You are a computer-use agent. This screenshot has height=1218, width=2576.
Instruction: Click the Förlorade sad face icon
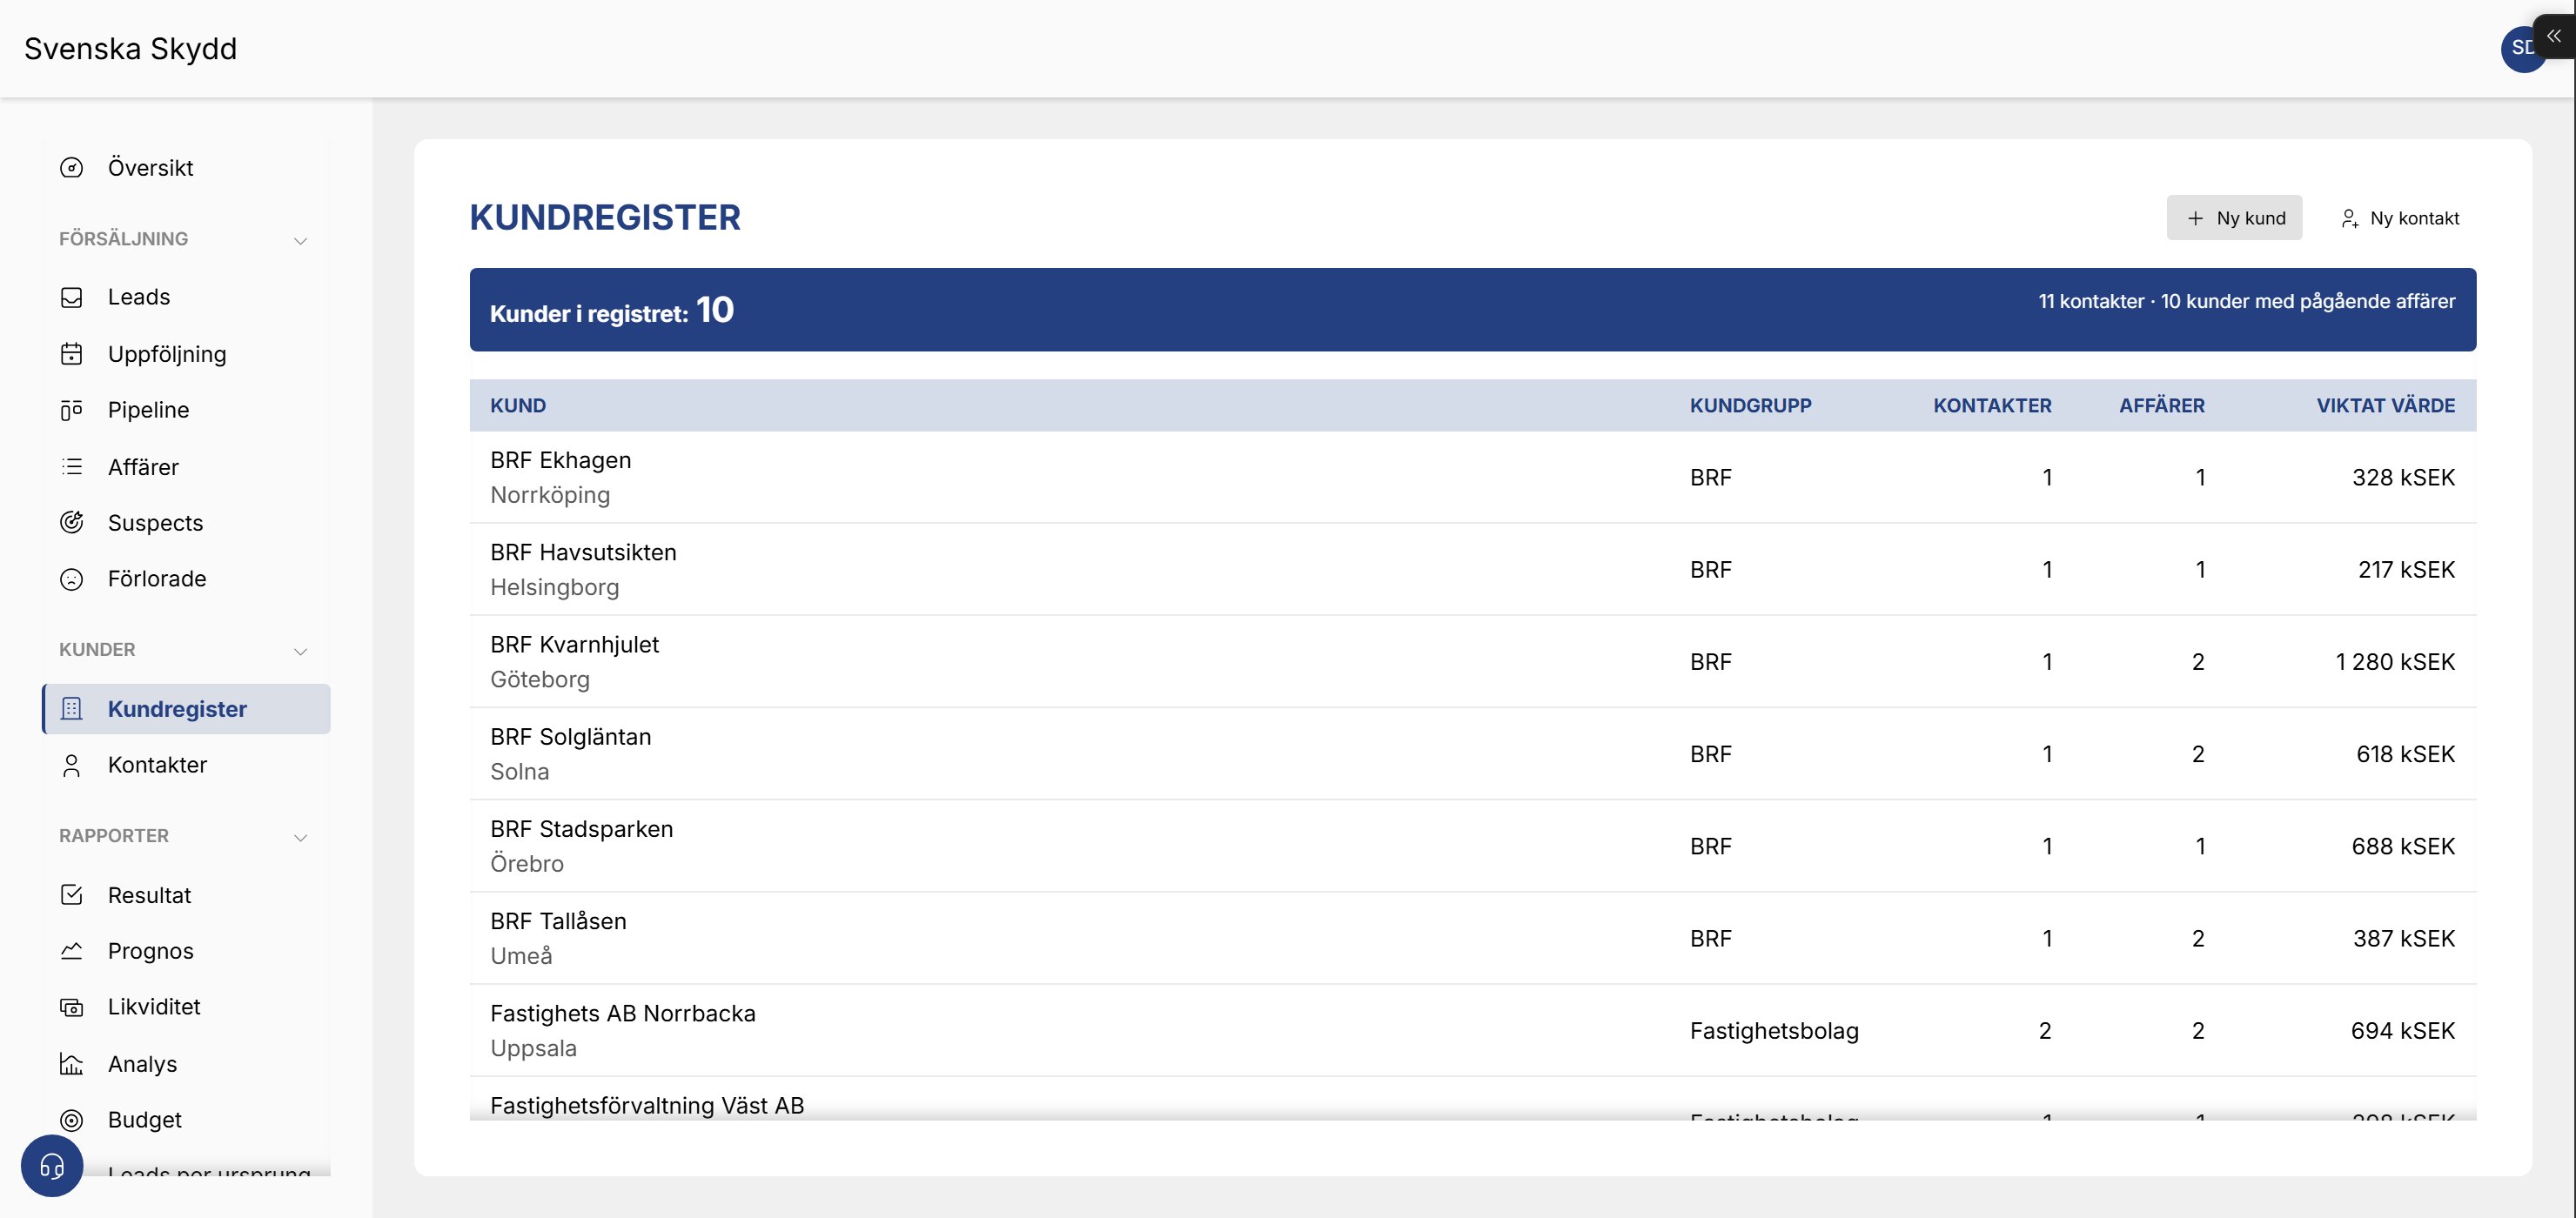coord(71,579)
